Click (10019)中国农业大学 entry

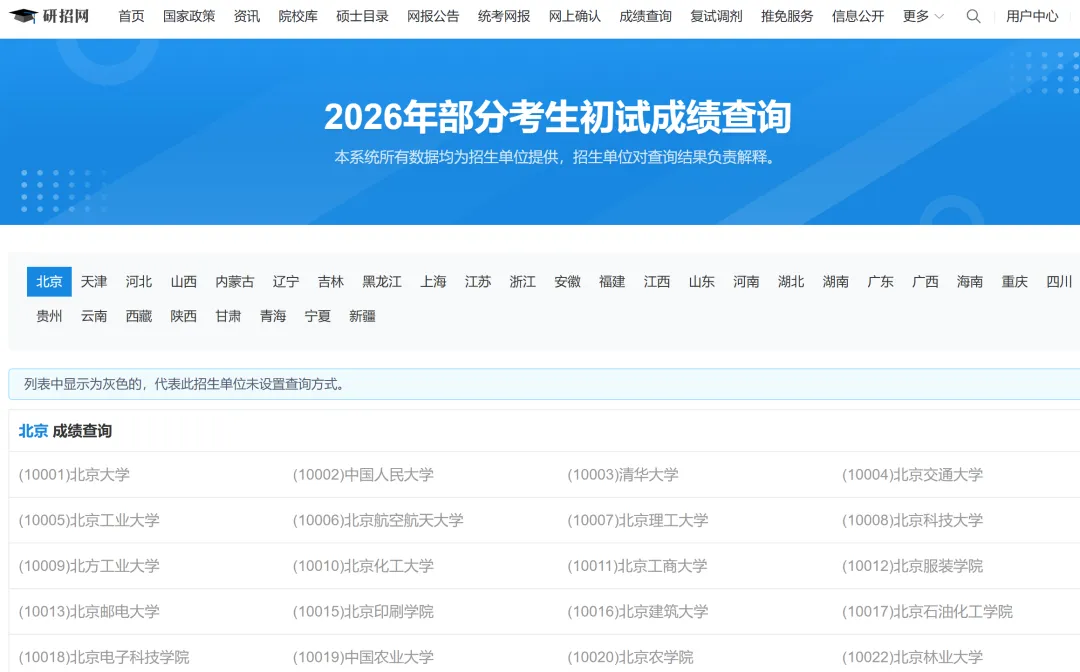[x=363, y=657]
